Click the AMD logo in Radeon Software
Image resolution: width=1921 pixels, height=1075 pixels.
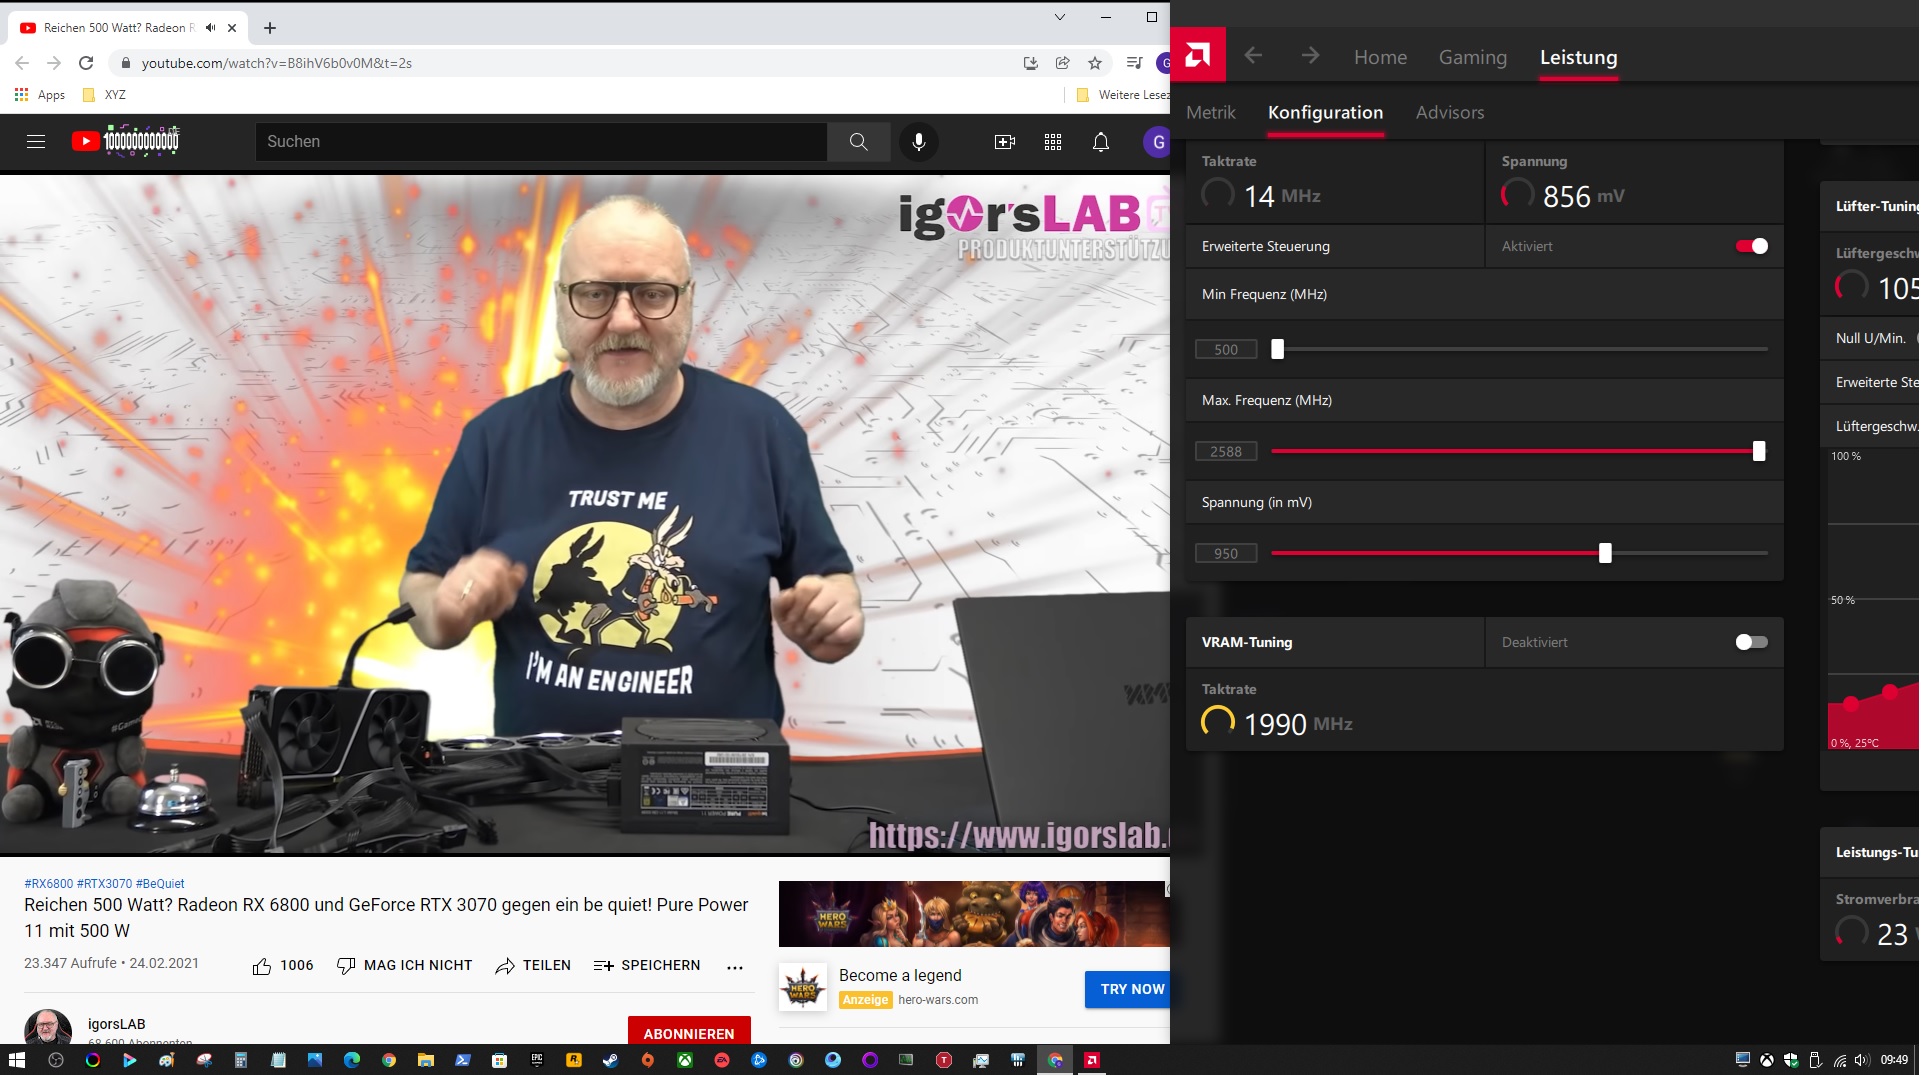pos(1198,55)
